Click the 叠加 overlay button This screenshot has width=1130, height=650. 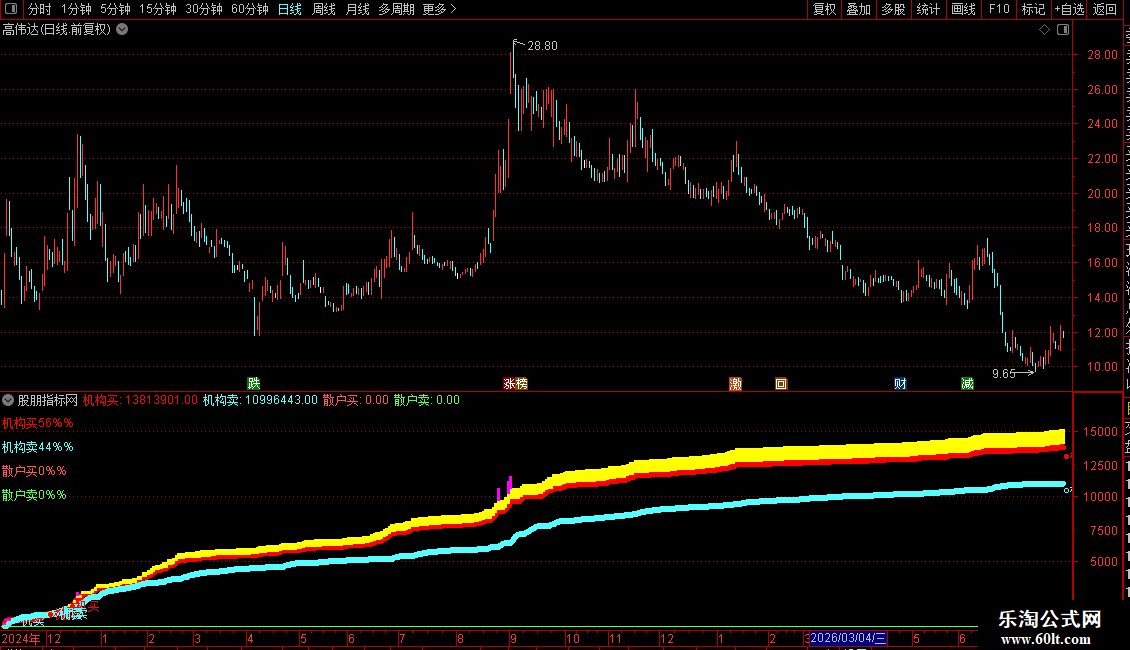858,9
